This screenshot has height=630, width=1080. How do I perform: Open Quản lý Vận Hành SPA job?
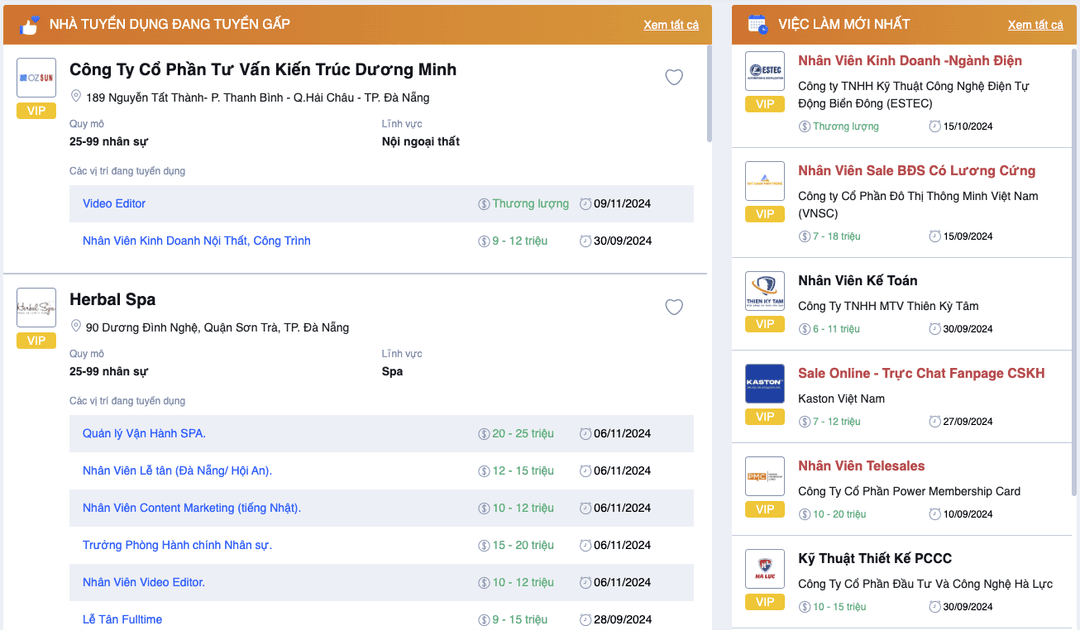pos(144,434)
